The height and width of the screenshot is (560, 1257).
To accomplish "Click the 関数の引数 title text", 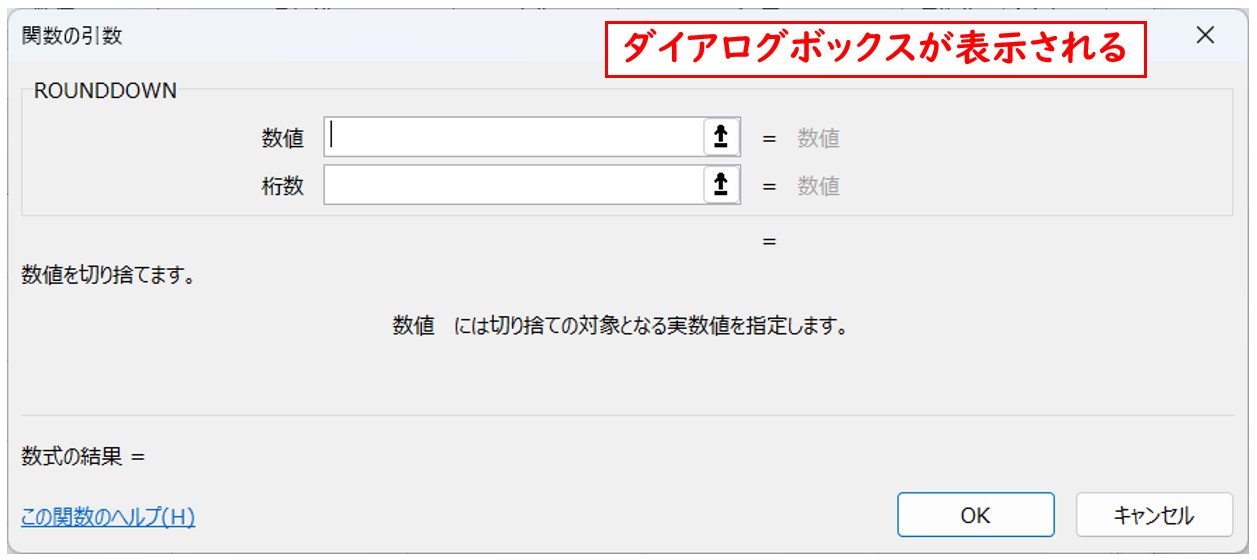I will 72,36.
